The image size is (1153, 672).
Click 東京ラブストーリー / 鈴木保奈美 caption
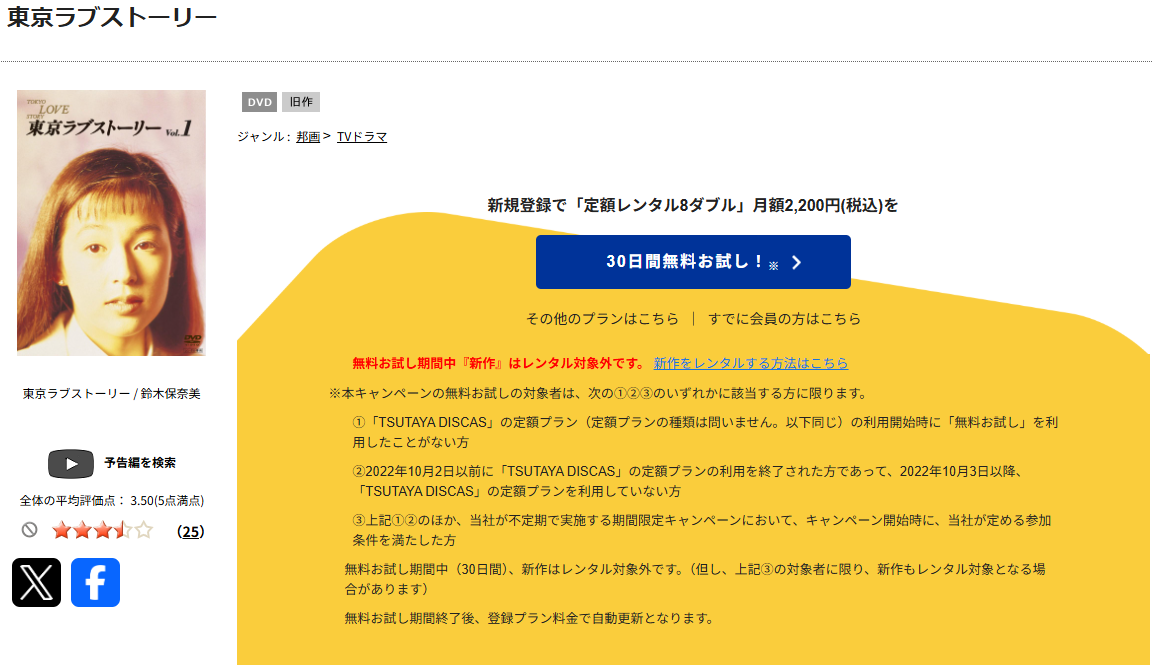(112, 393)
